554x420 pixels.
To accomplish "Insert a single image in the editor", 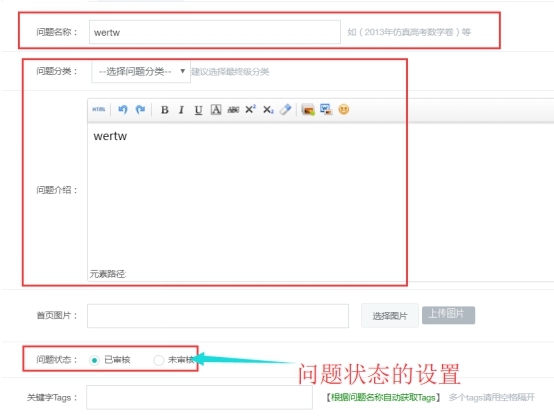I will coord(308,110).
